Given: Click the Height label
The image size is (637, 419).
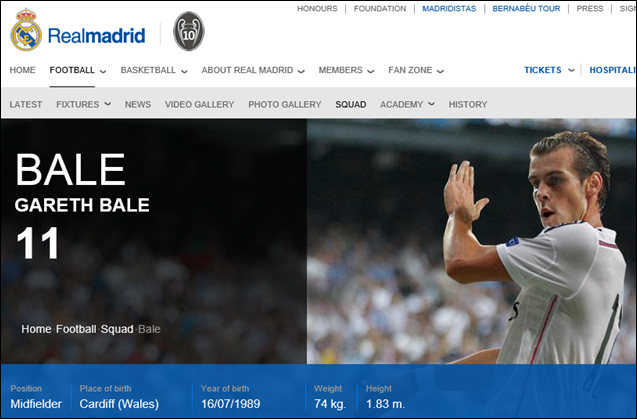Looking at the screenshot, I should (x=379, y=389).
